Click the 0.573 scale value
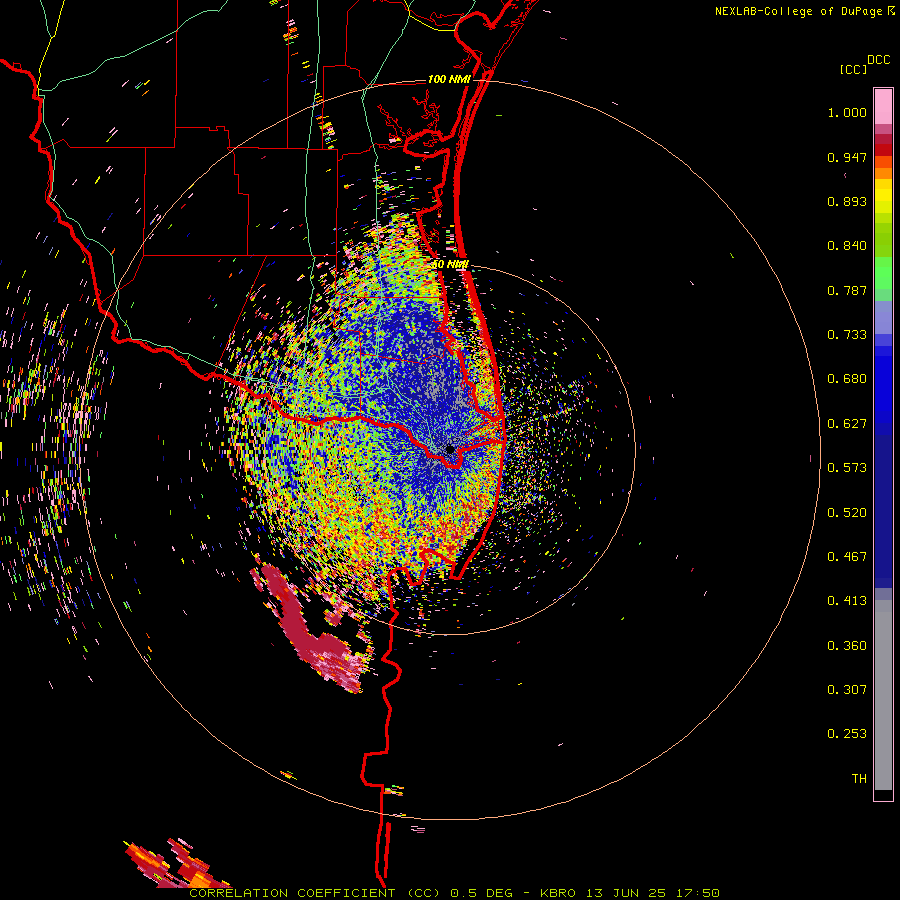900x900 pixels. 847,468
